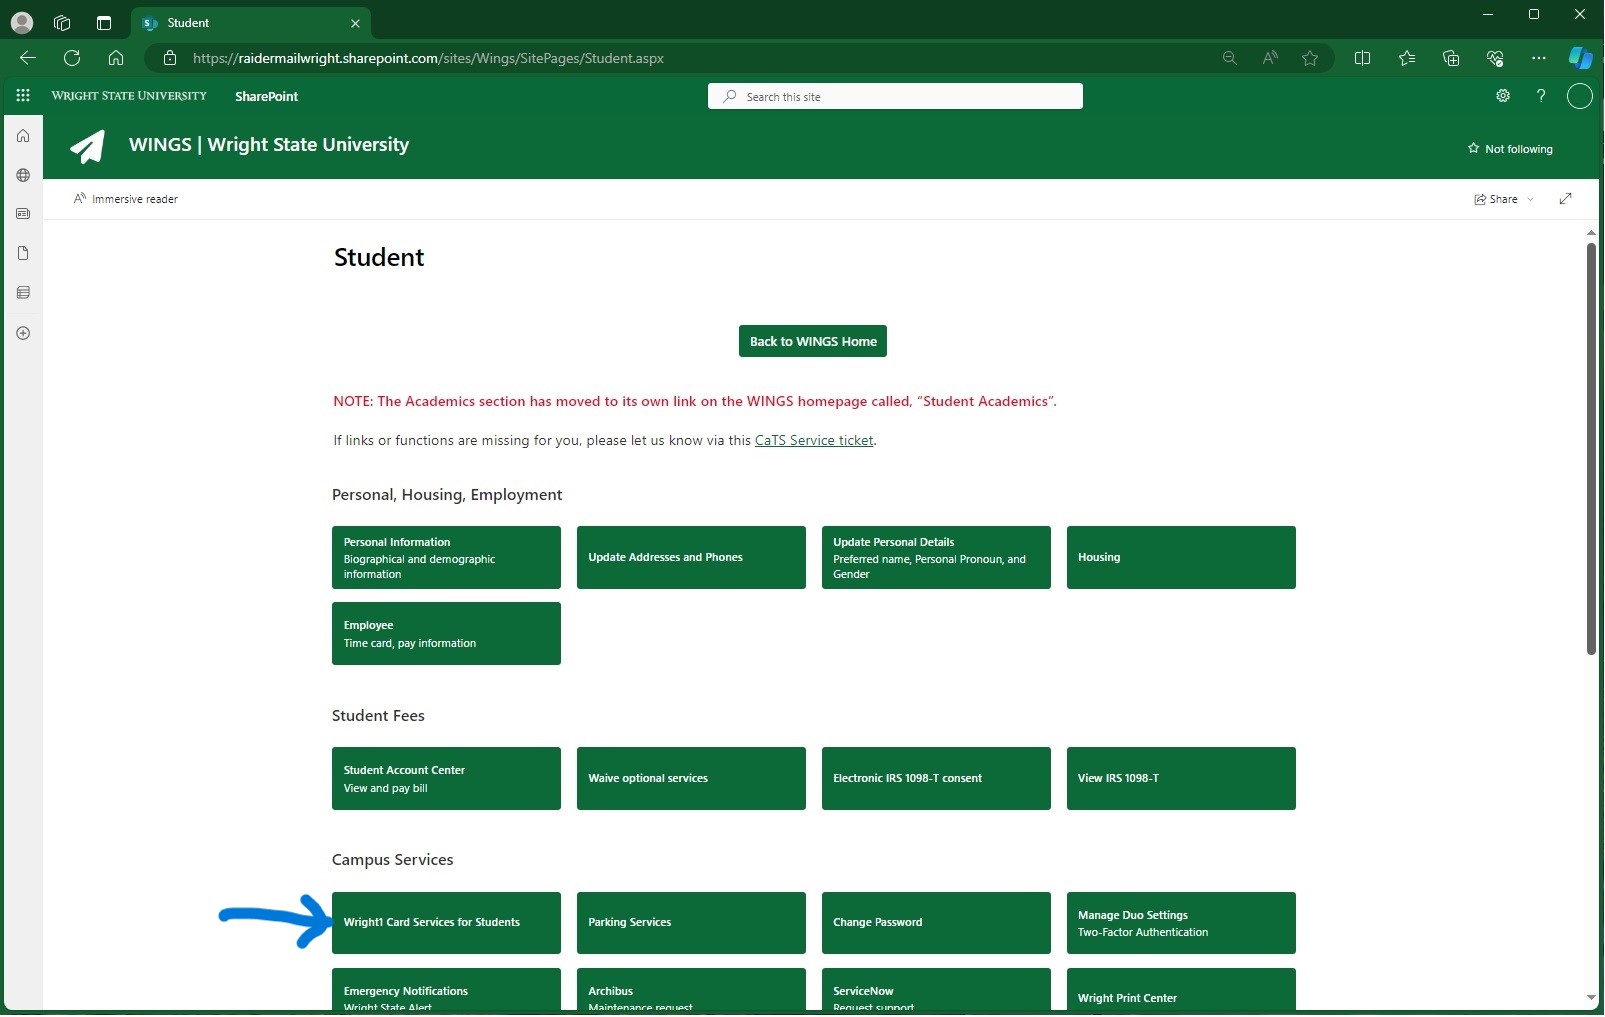Click the create plus icon in sidebar
The image size is (1605, 1017).
pos(23,333)
